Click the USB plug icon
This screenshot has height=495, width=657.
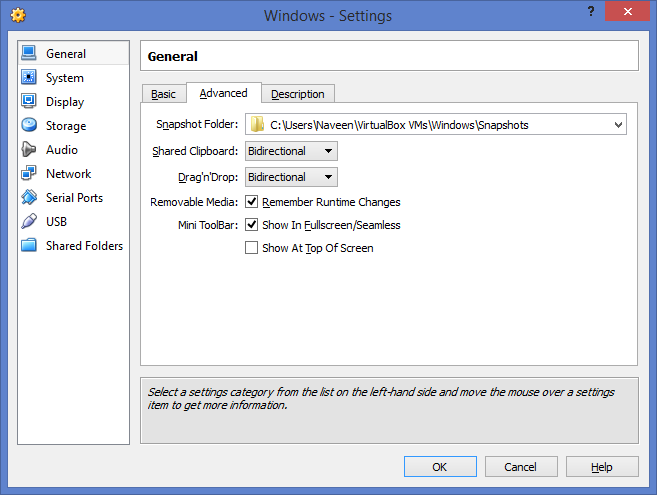pos(29,221)
